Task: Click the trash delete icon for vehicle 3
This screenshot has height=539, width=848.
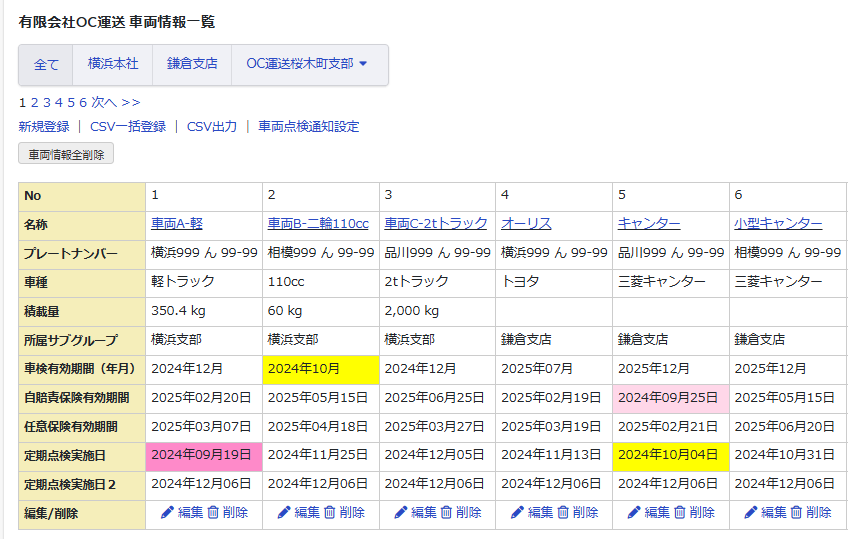Action: 446,512
